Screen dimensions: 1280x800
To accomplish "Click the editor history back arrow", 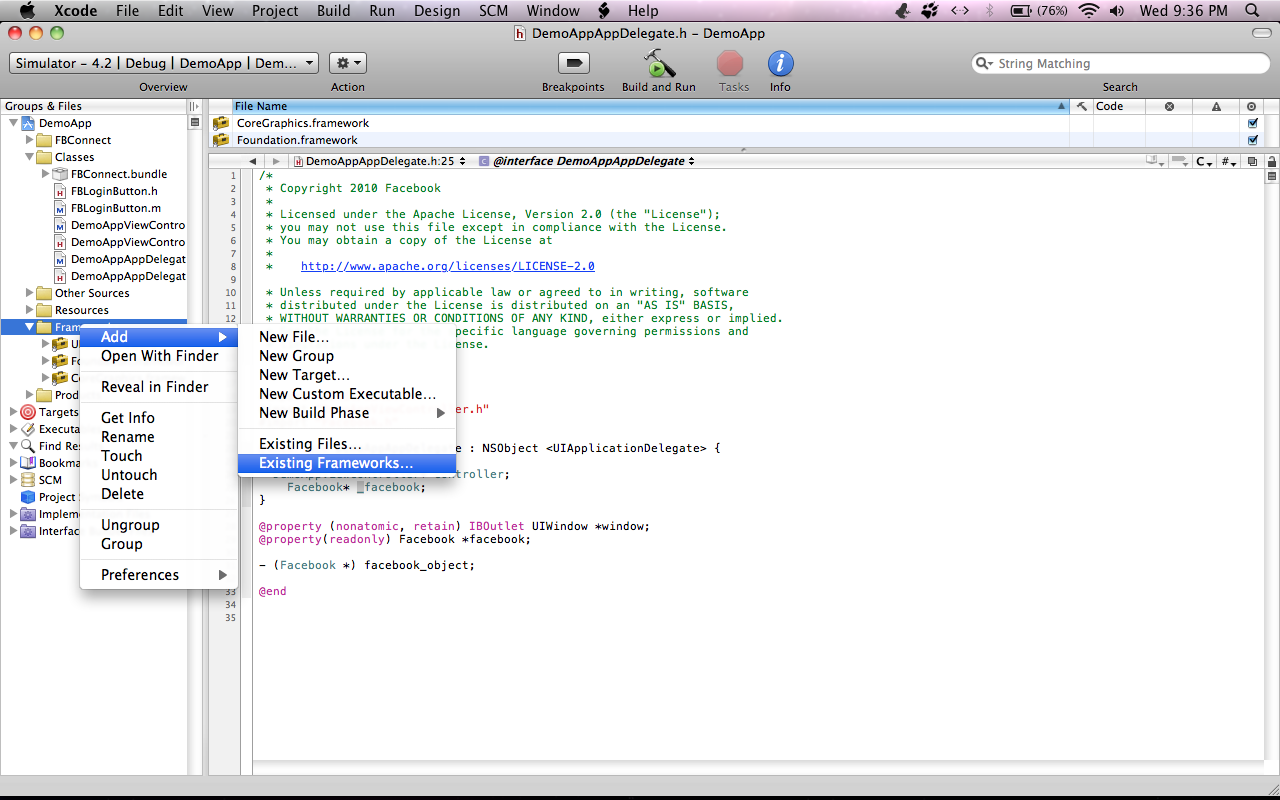I will (252, 161).
